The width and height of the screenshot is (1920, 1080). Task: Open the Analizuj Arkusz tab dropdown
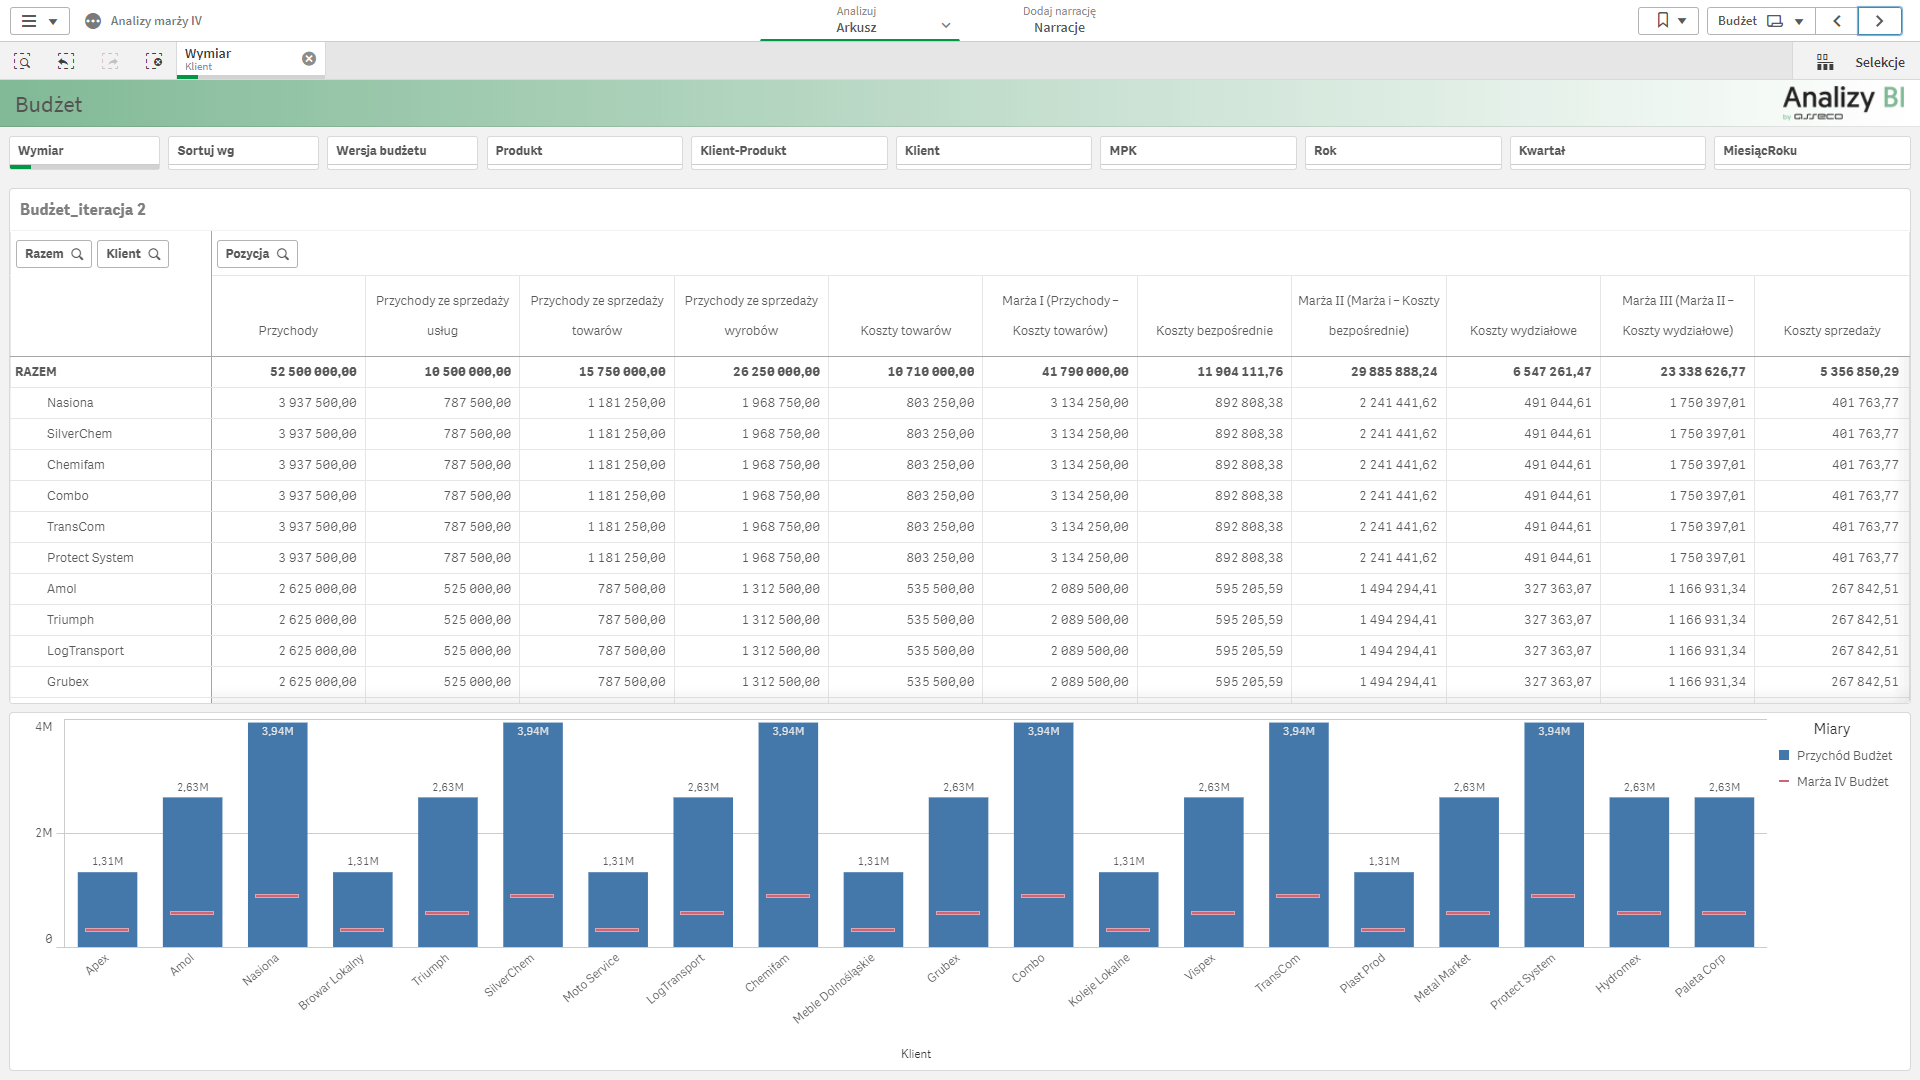[x=945, y=26]
